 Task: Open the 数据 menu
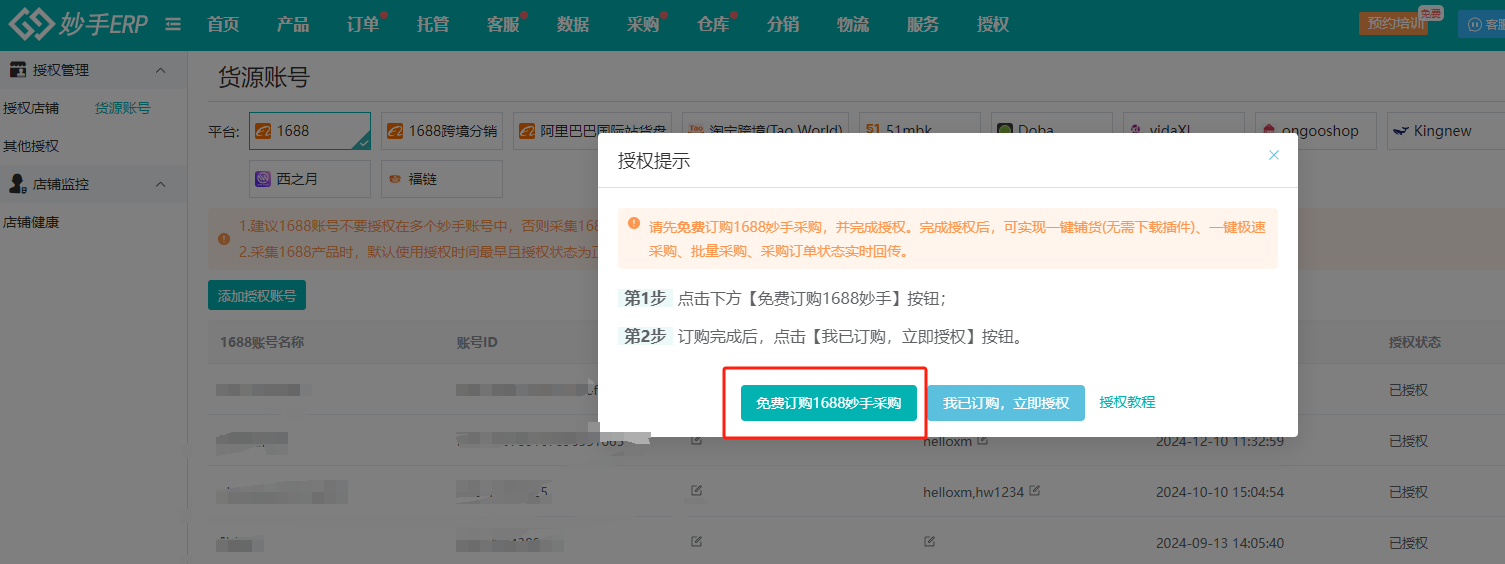coord(573,25)
